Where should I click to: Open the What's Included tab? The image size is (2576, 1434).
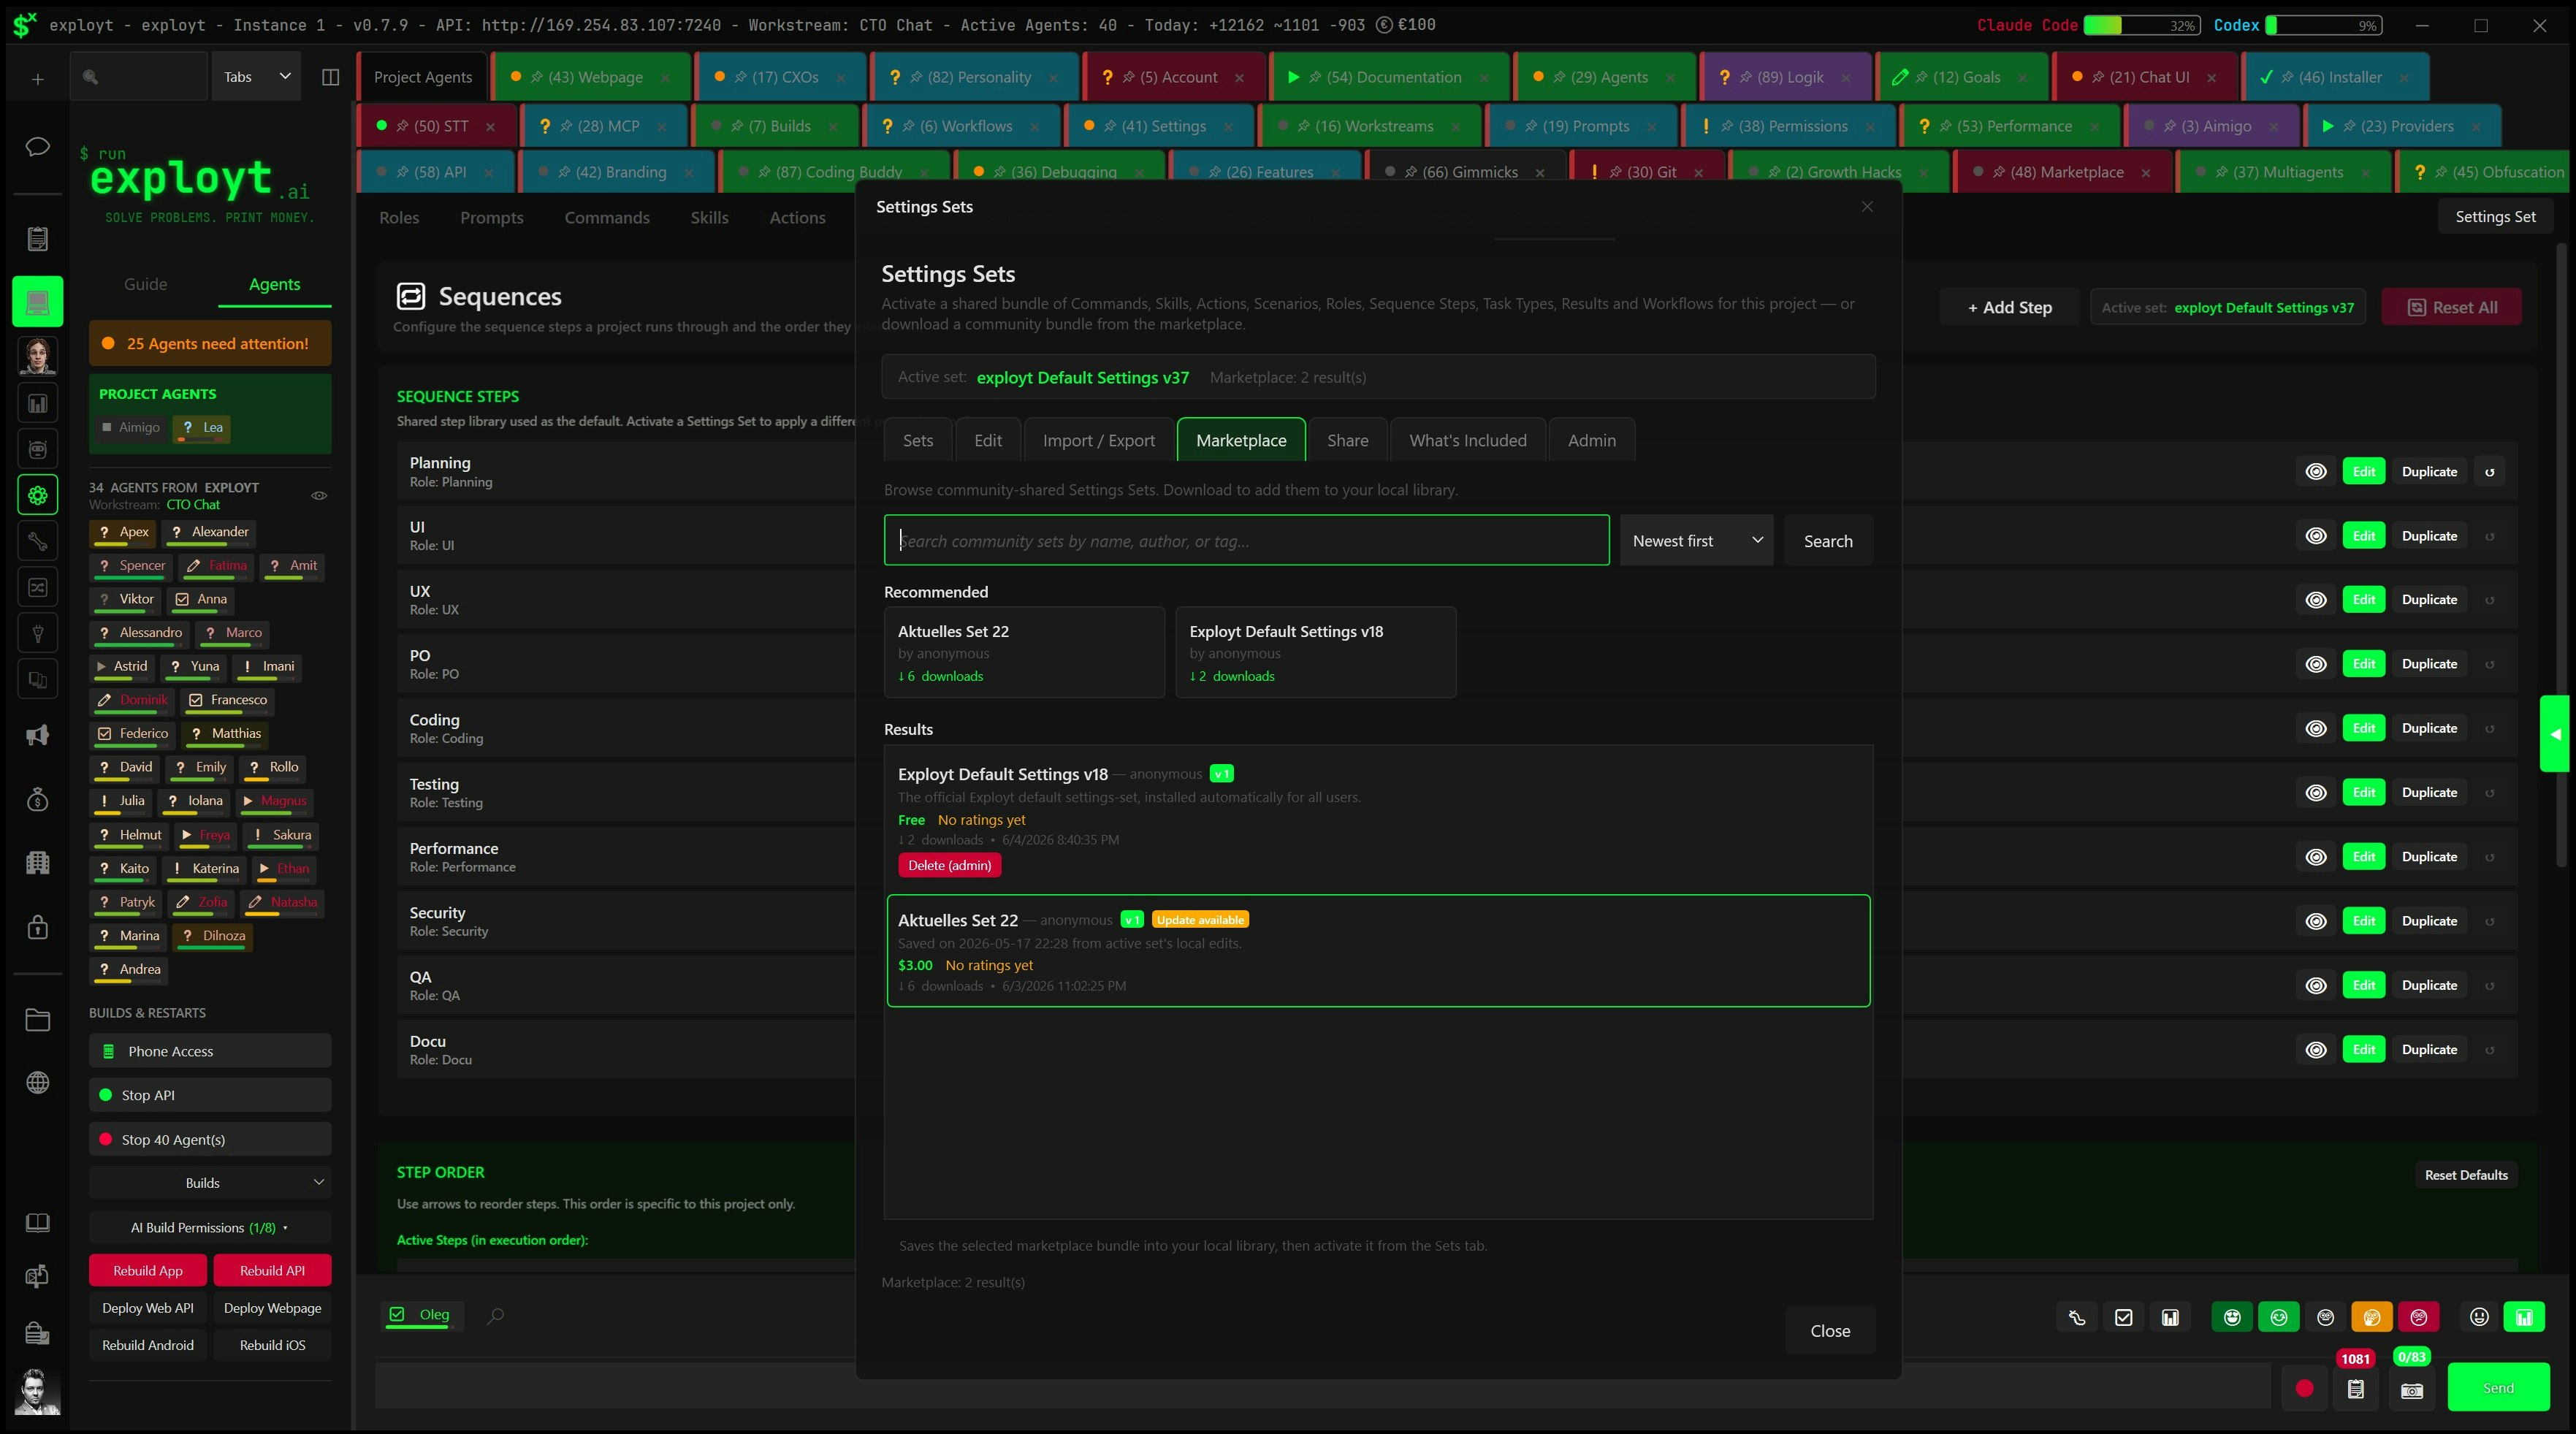(1467, 440)
